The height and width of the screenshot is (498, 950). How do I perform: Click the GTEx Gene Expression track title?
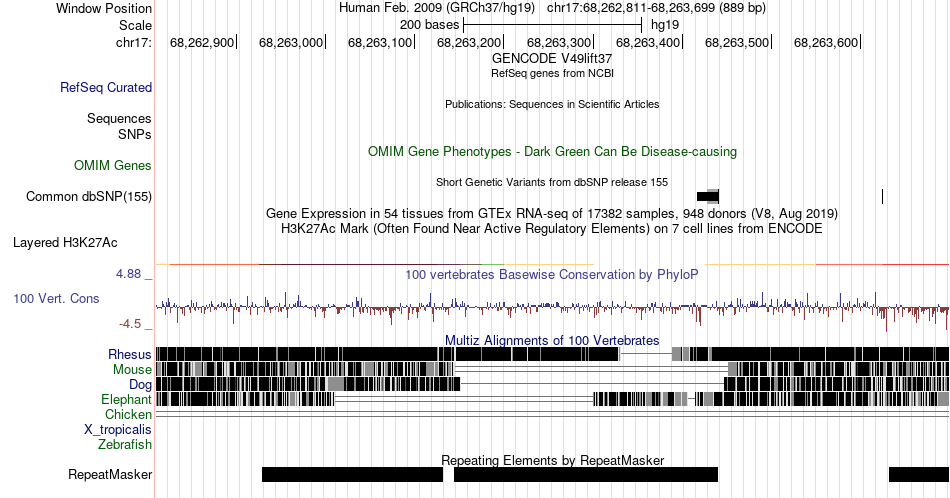pyautogui.click(x=552, y=213)
